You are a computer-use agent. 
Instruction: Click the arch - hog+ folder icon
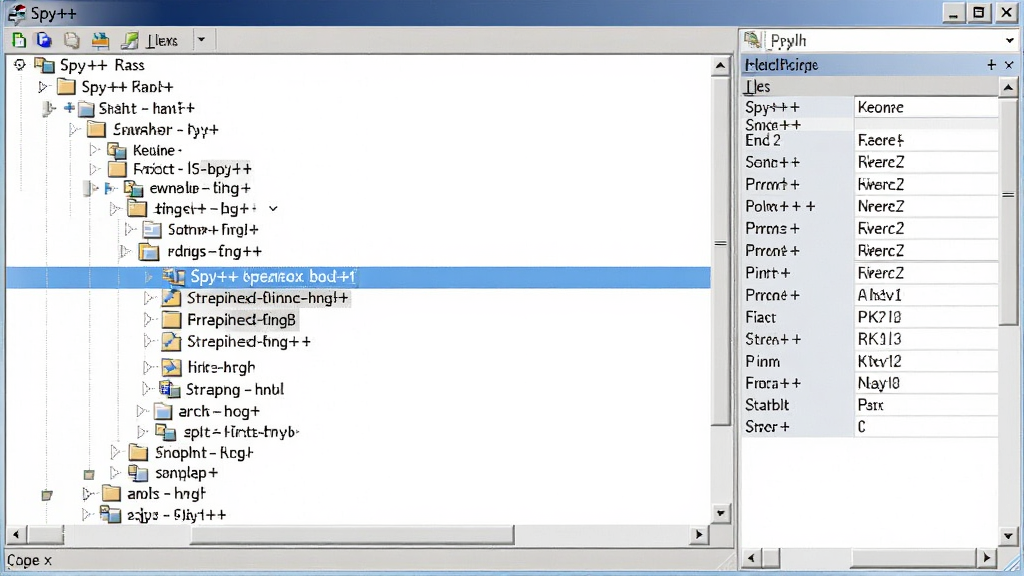pyautogui.click(x=163, y=411)
